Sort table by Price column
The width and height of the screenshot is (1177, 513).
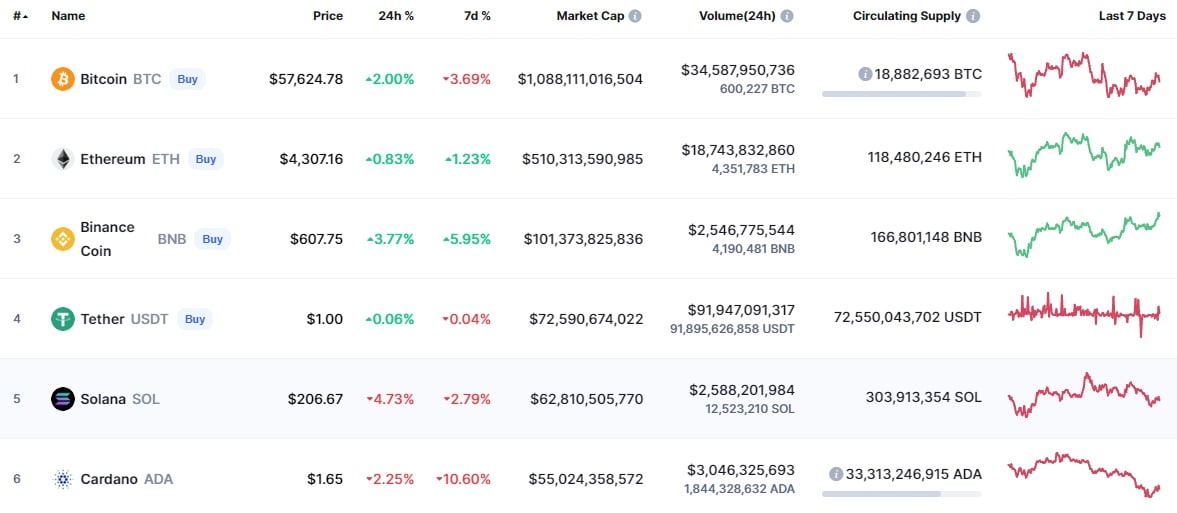click(328, 16)
